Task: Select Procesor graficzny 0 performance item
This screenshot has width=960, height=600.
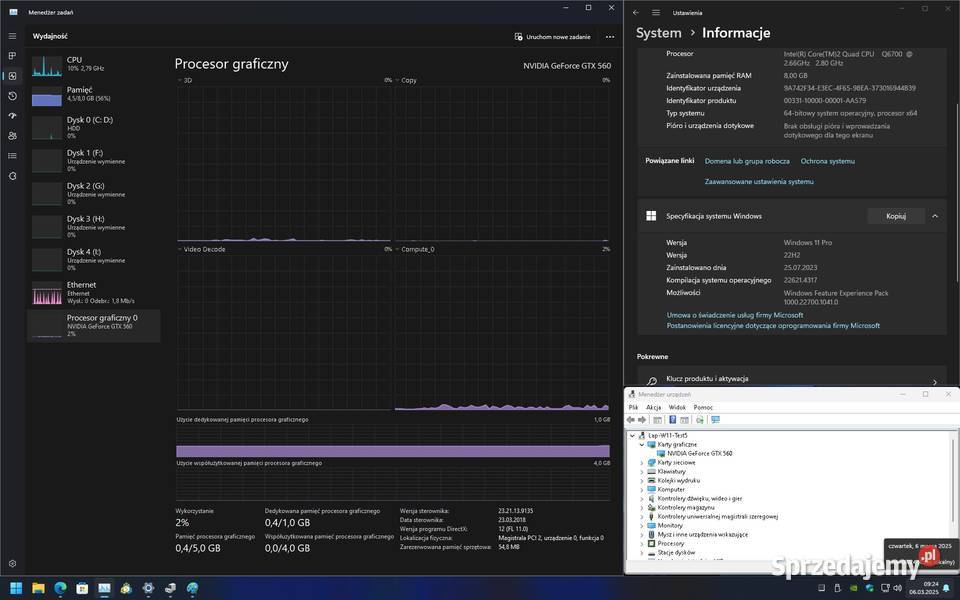Action: click(94, 325)
